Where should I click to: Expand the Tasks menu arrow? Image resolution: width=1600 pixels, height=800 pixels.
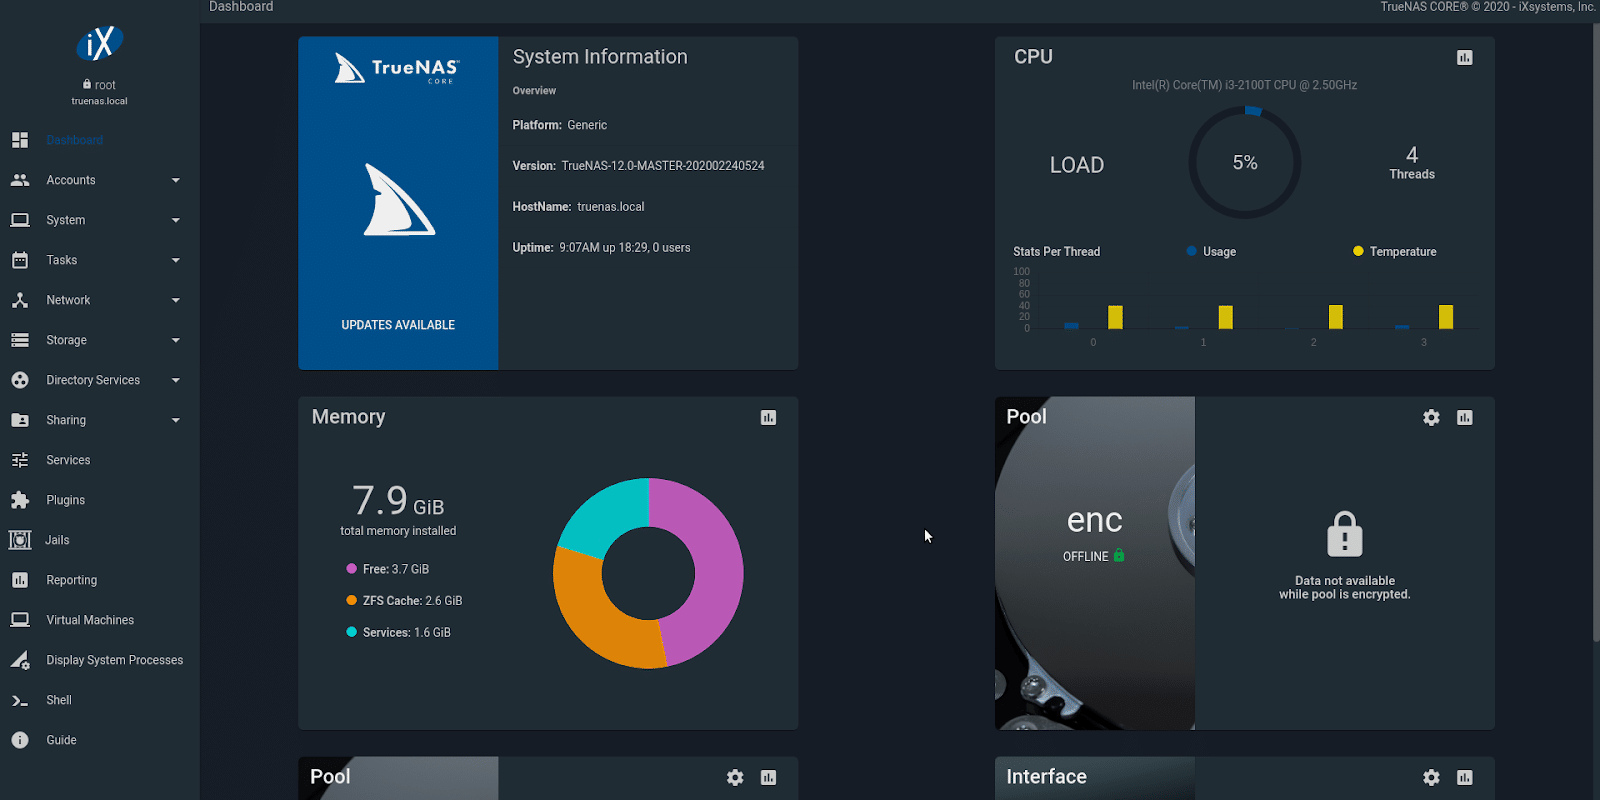point(176,260)
